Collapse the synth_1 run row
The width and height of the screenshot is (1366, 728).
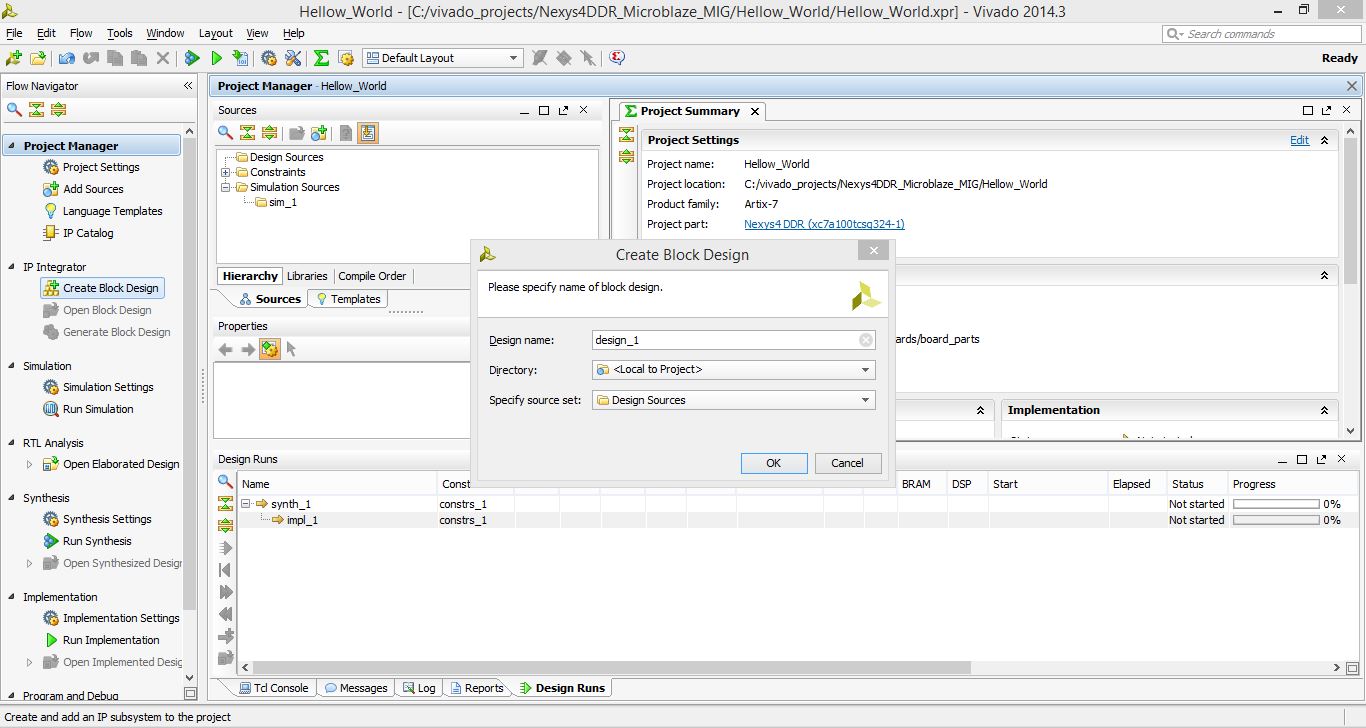pyautogui.click(x=246, y=504)
